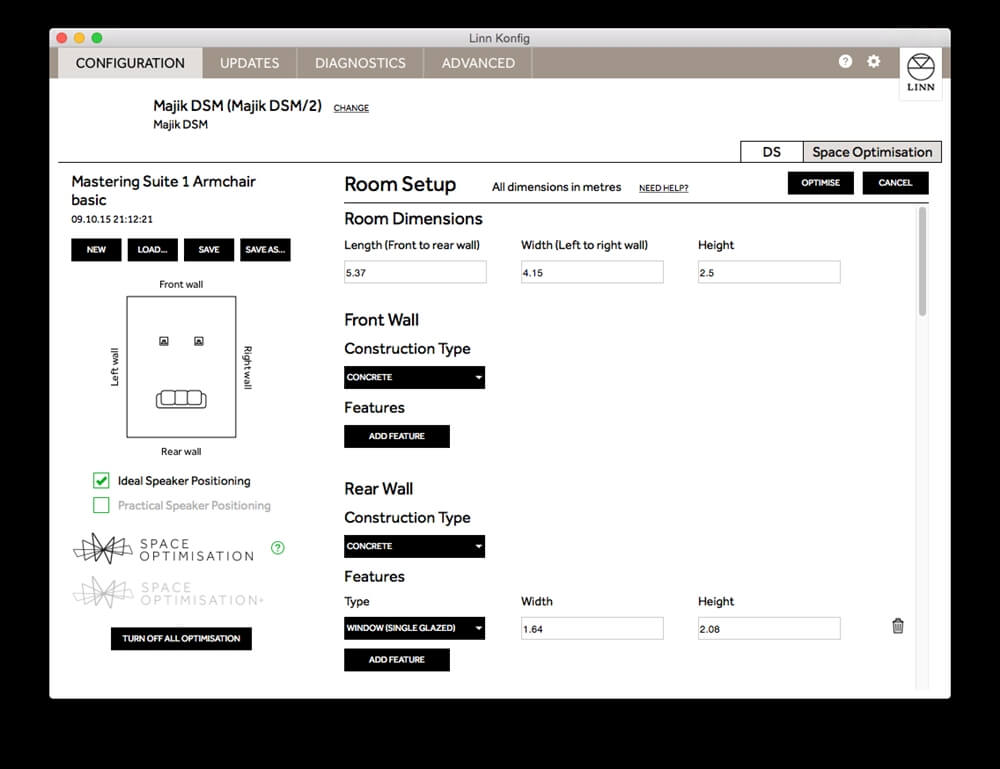Click the Linn logo
This screenshot has height=769, width=1000.
click(921, 73)
